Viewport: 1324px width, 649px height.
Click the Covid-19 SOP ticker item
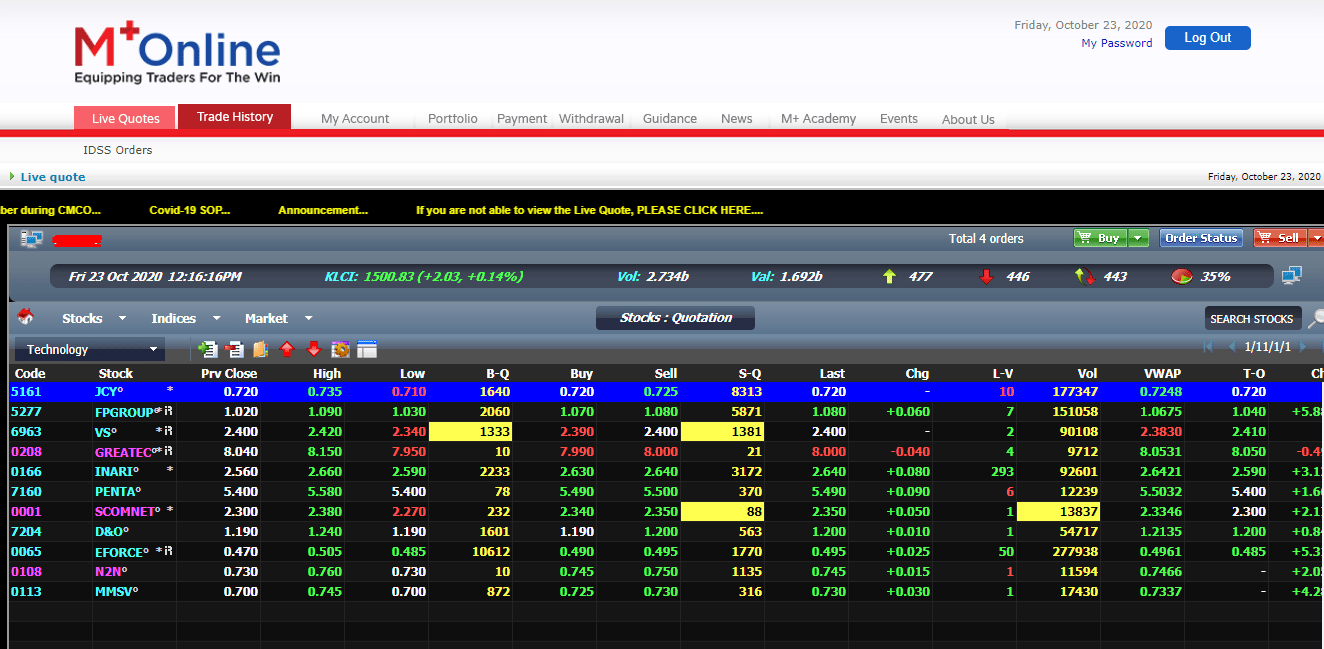tap(190, 210)
